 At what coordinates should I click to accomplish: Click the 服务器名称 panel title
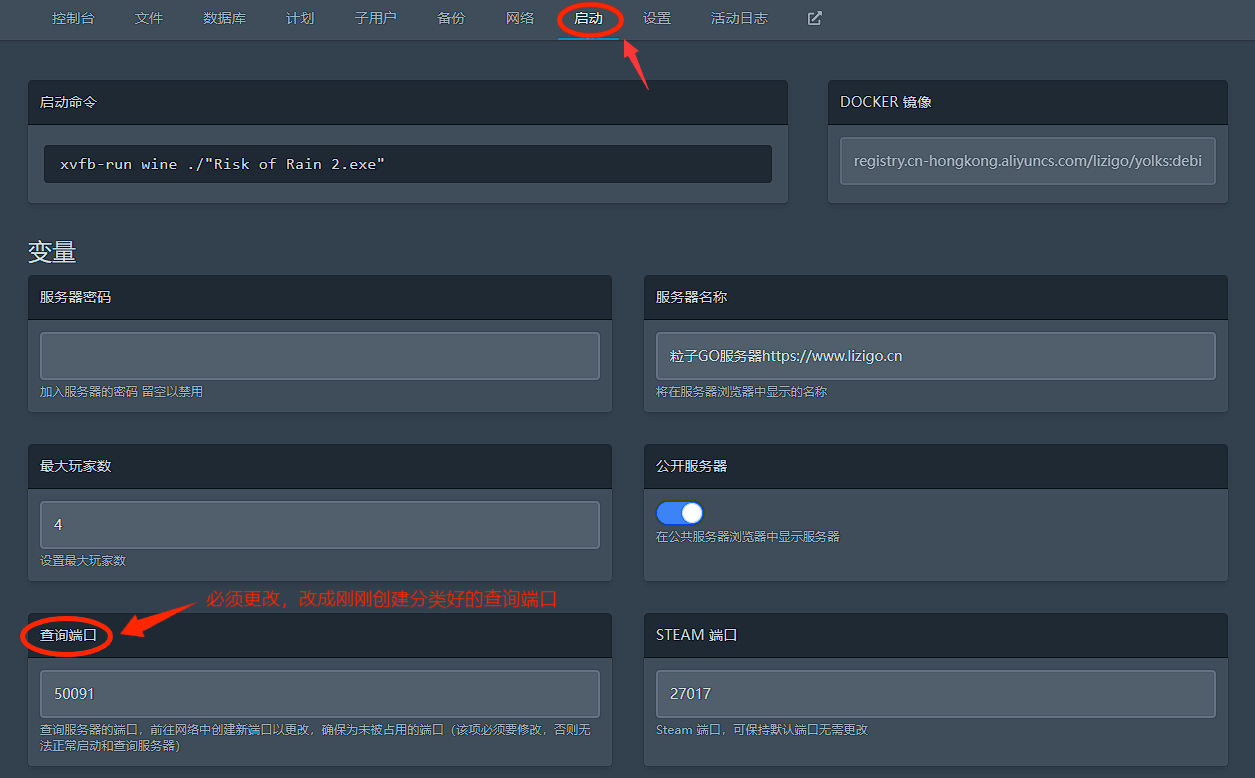(691, 297)
